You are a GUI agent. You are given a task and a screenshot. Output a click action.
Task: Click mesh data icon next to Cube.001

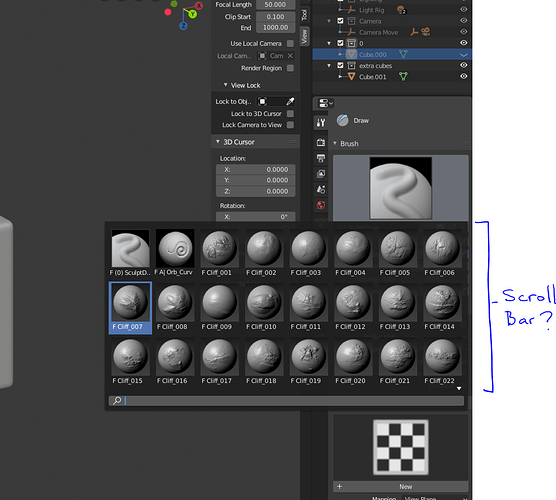[x=404, y=77]
